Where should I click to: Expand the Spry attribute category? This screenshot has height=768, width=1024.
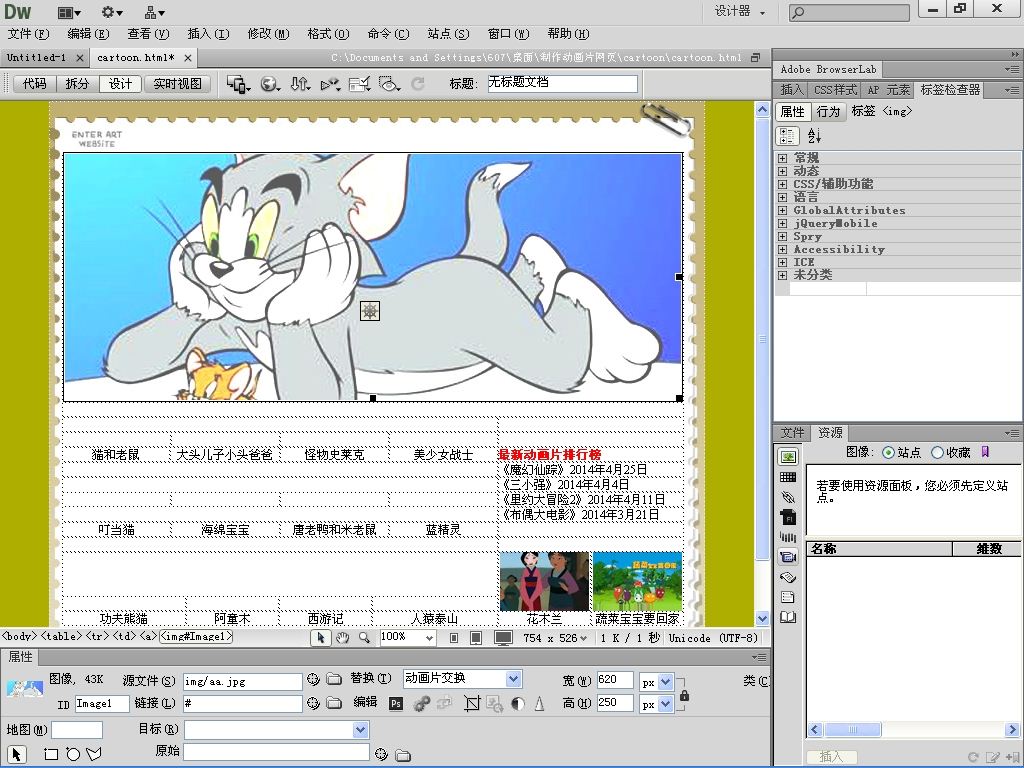782,236
